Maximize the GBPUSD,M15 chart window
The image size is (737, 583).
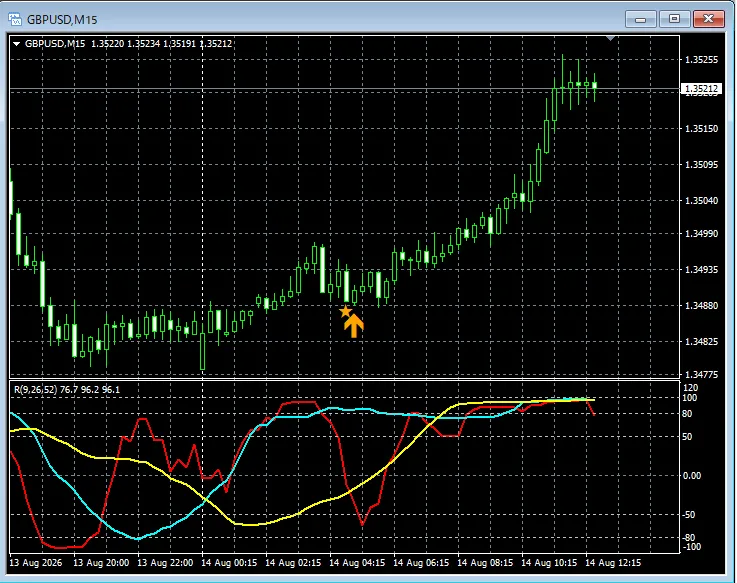point(674,19)
